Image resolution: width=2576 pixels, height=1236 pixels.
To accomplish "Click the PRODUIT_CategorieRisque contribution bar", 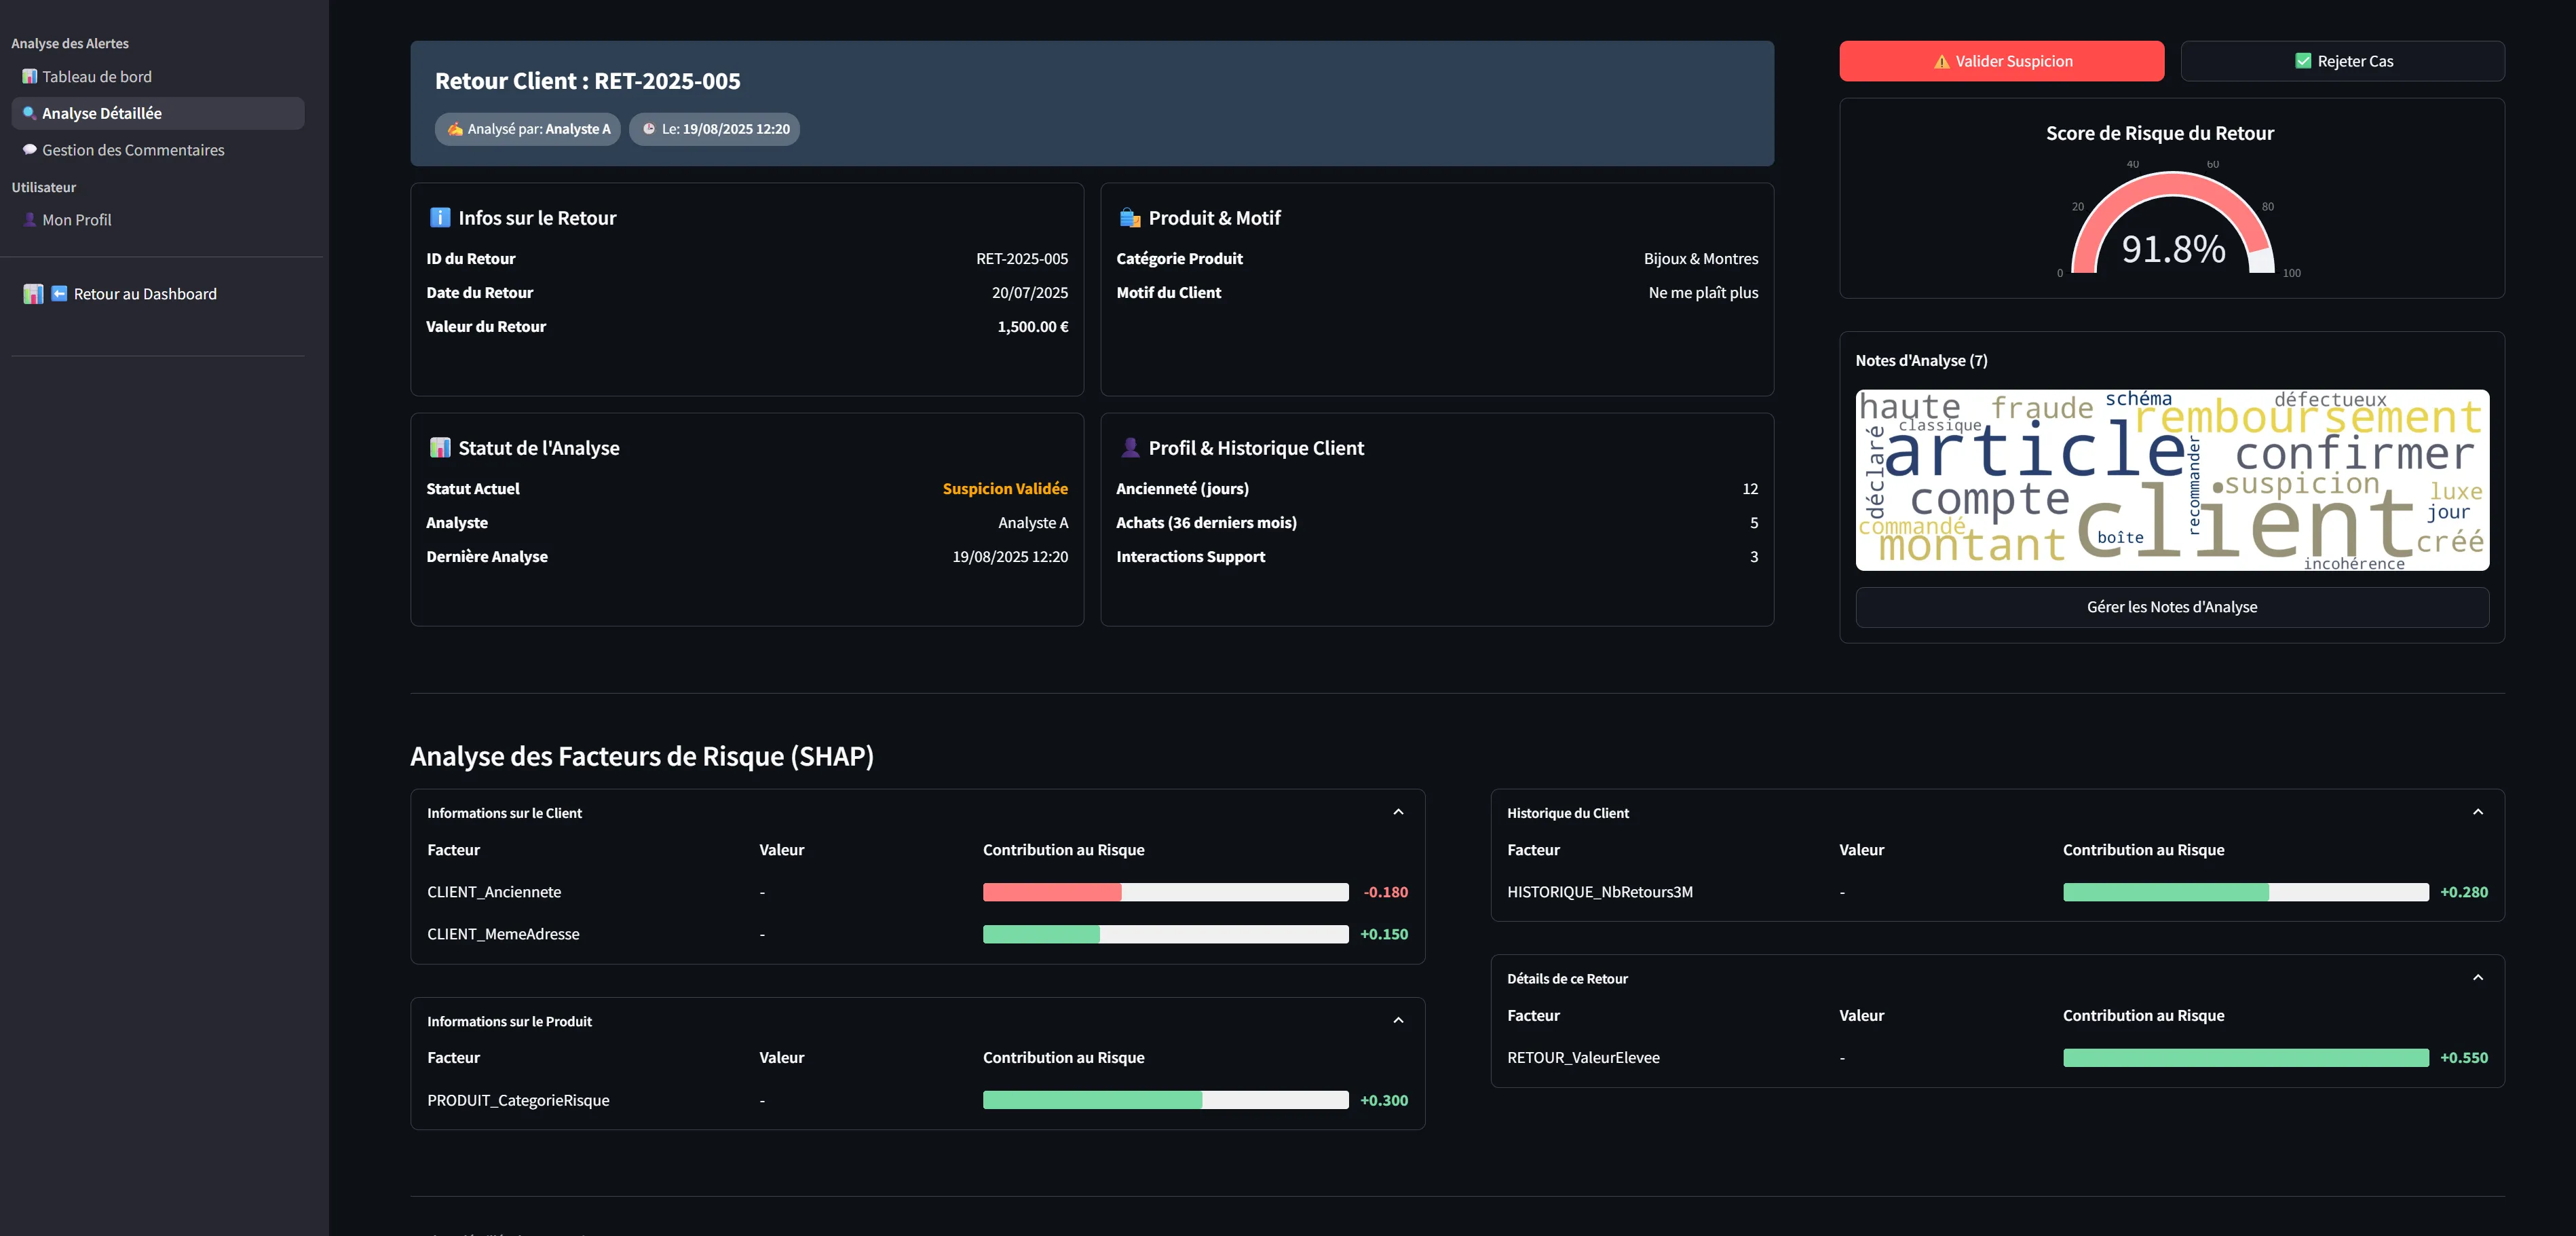I will 1166,1100.
